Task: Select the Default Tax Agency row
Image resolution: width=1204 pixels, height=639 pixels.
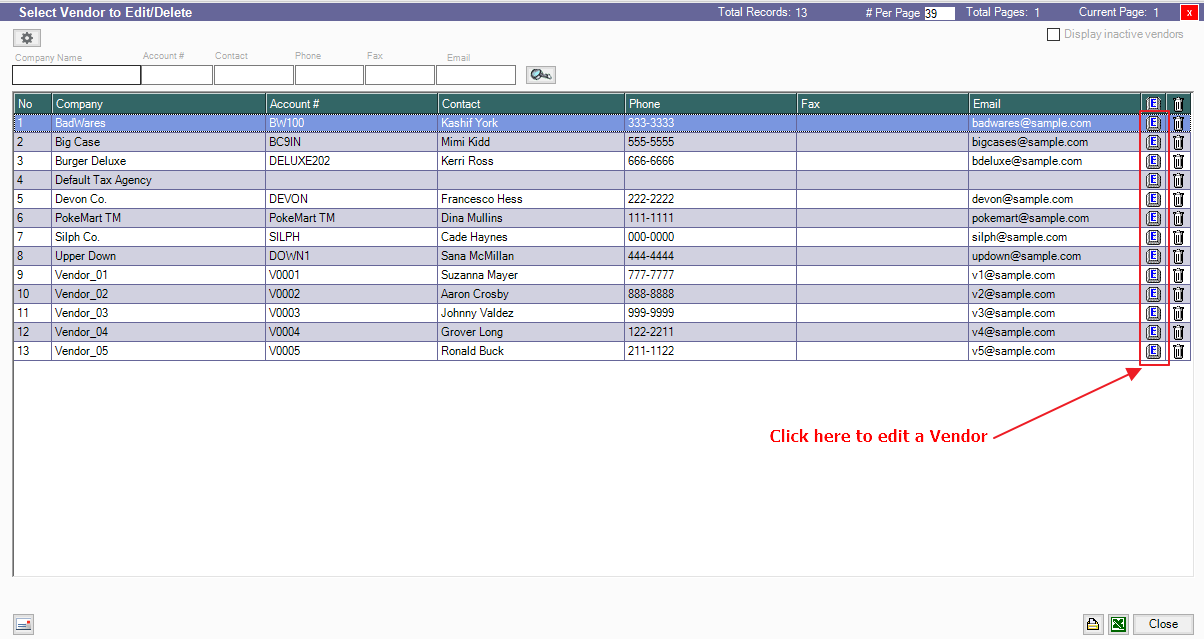Action: tap(158, 180)
